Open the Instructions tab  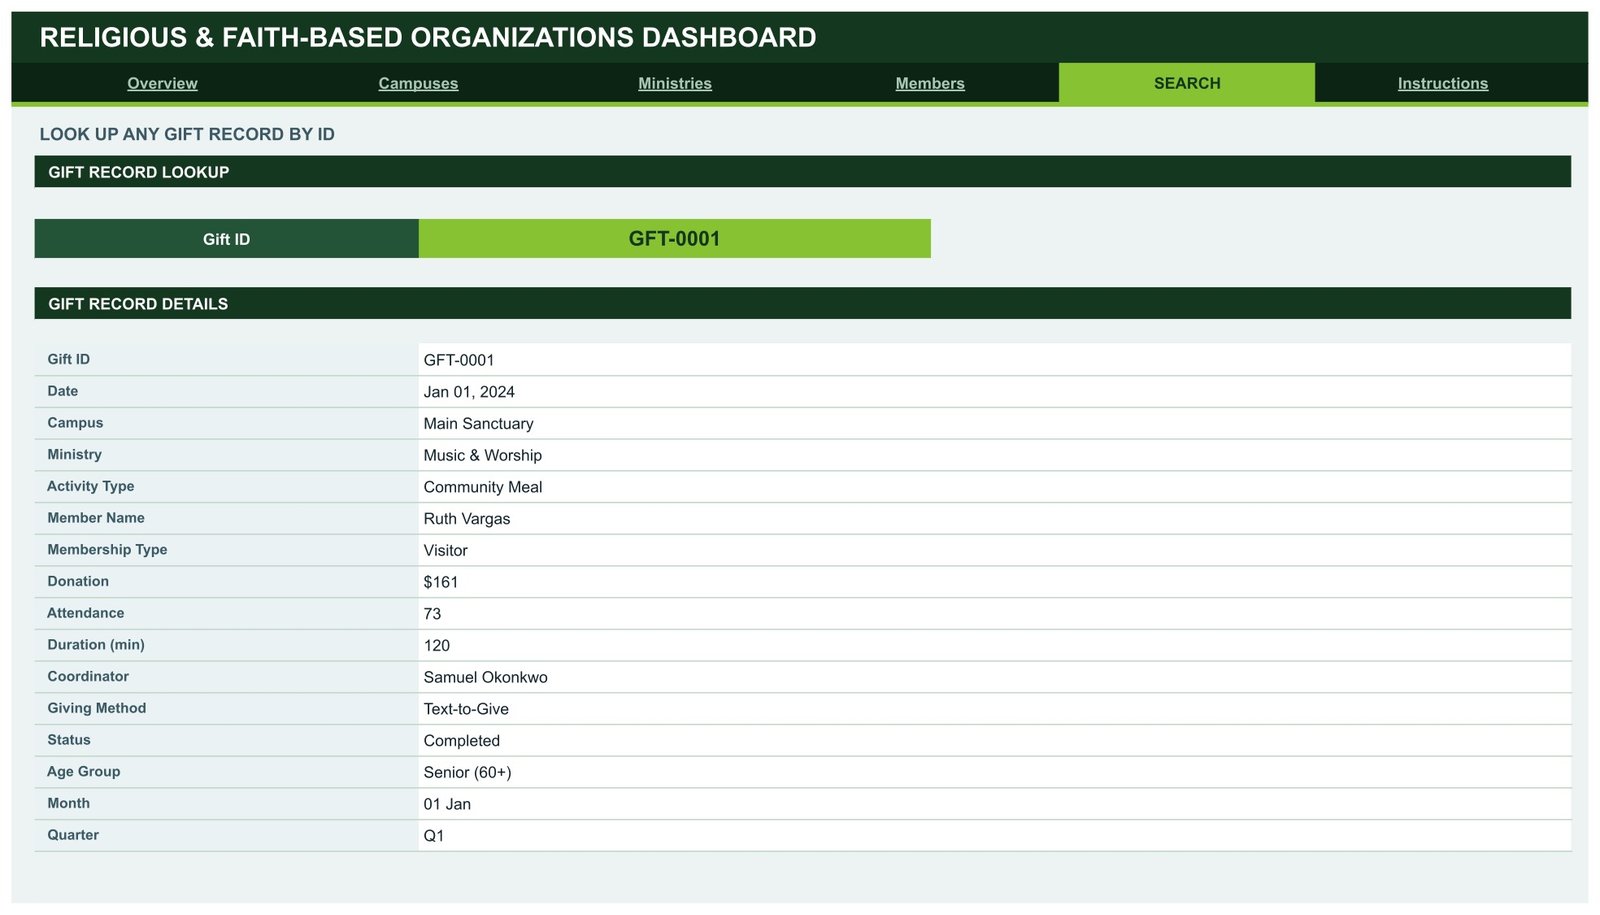pos(1443,84)
